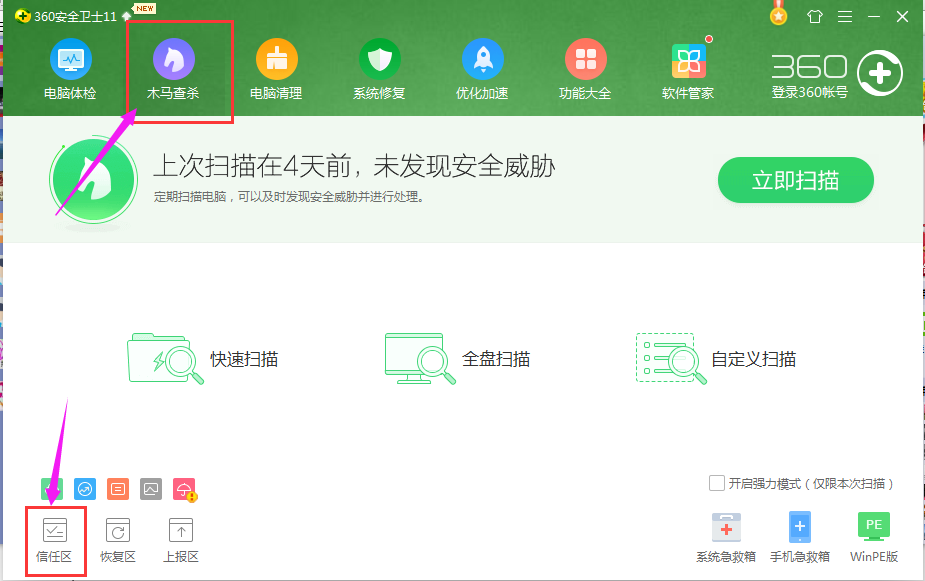The image size is (925, 581).
Task: Open 功能大全 all features
Action: [x=585, y=69]
